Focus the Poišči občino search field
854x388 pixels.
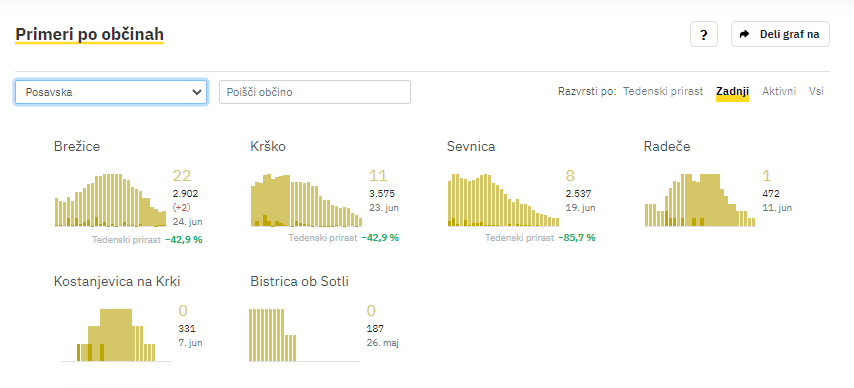coord(315,92)
